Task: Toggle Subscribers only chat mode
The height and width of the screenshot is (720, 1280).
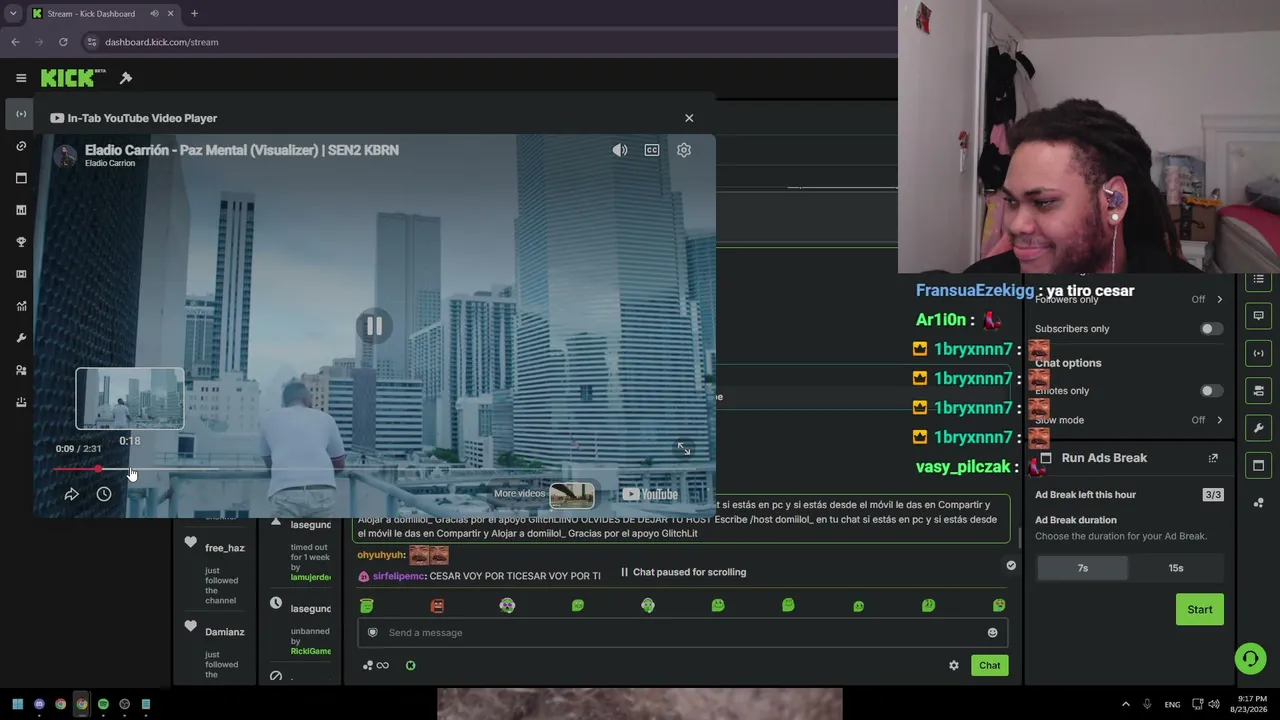Action: click(x=1211, y=329)
